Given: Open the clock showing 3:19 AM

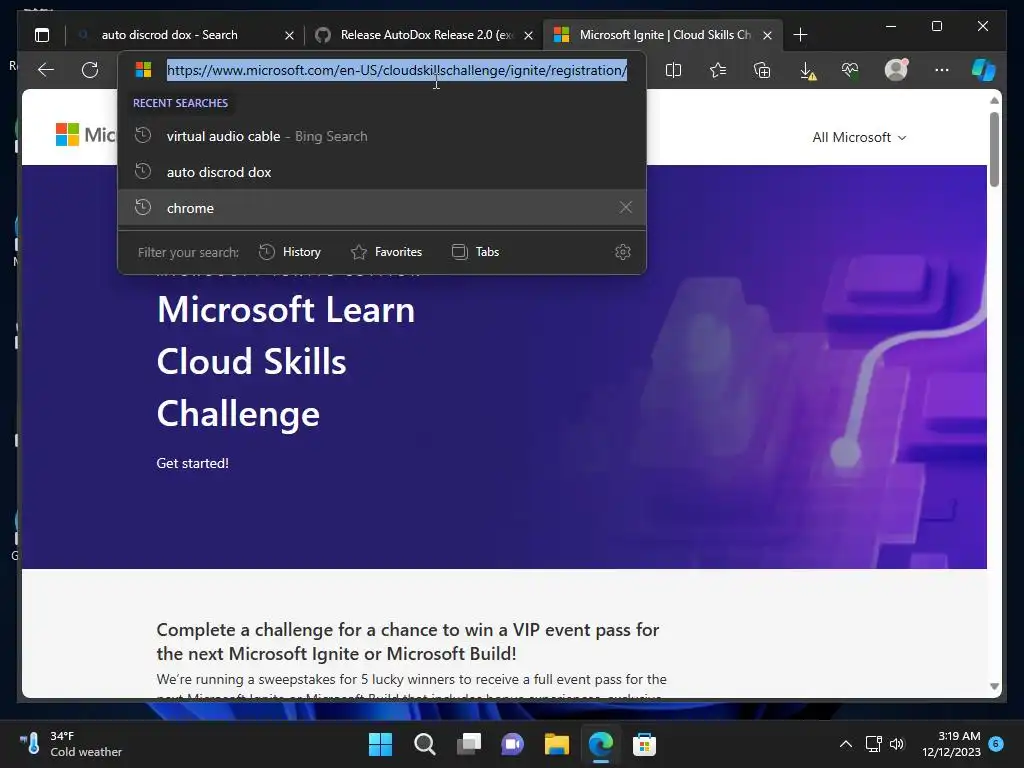Looking at the screenshot, I should [x=952, y=744].
